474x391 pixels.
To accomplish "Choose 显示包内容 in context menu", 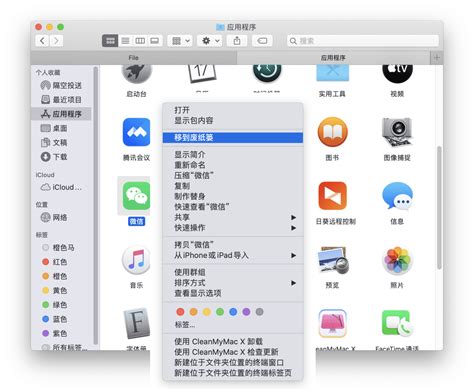I will point(233,120).
